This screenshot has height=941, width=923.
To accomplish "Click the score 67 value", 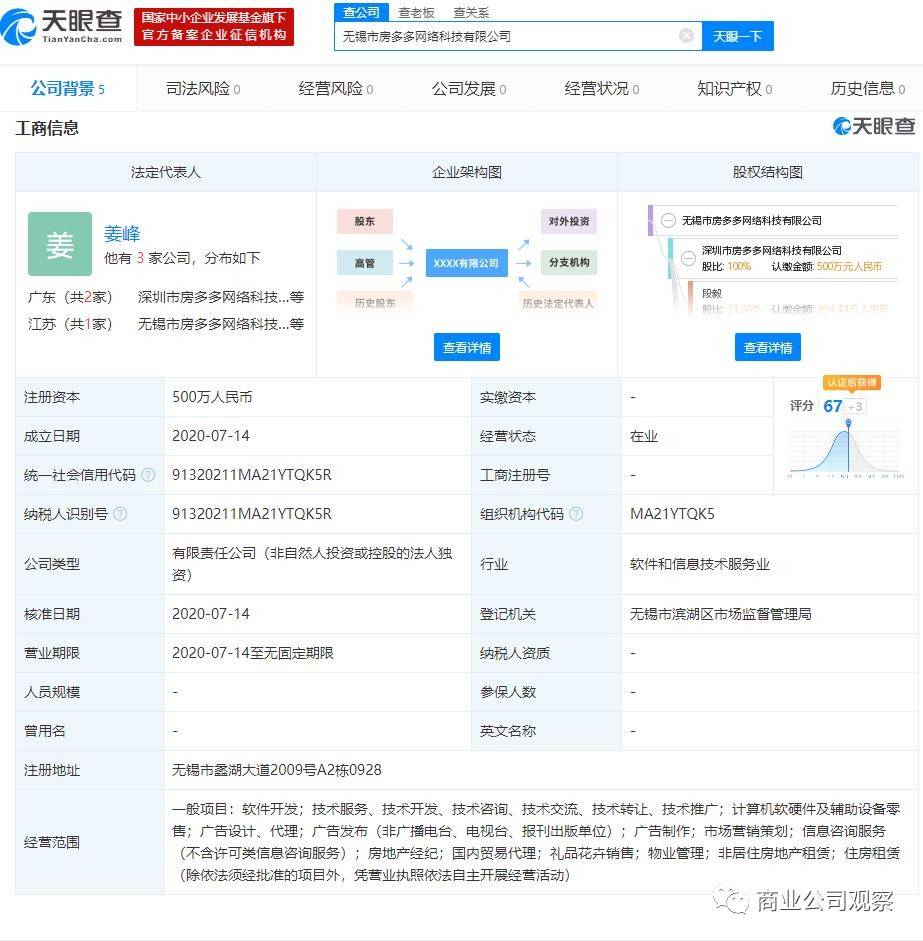I will click(832, 406).
